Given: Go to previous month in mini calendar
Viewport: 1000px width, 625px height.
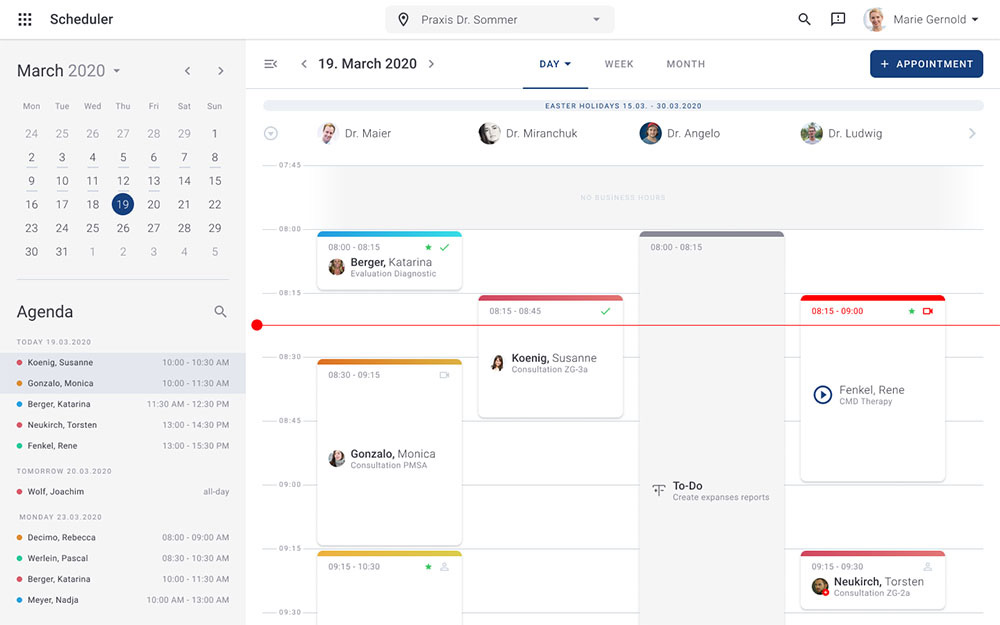Looking at the screenshot, I should (x=187, y=71).
